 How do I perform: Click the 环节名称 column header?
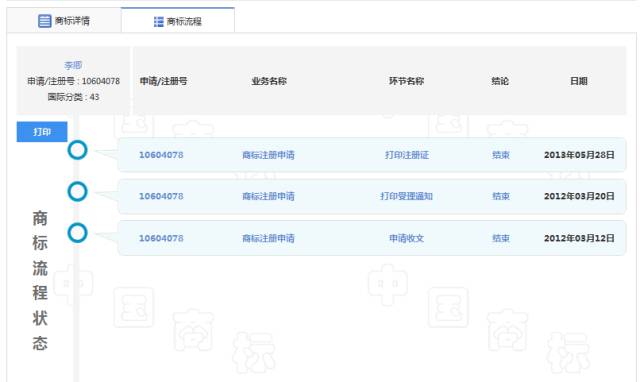[x=407, y=81]
